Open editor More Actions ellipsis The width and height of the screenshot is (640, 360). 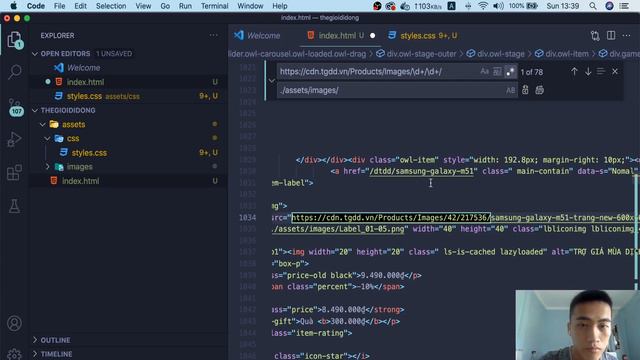pyautogui.click(x=627, y=36)
